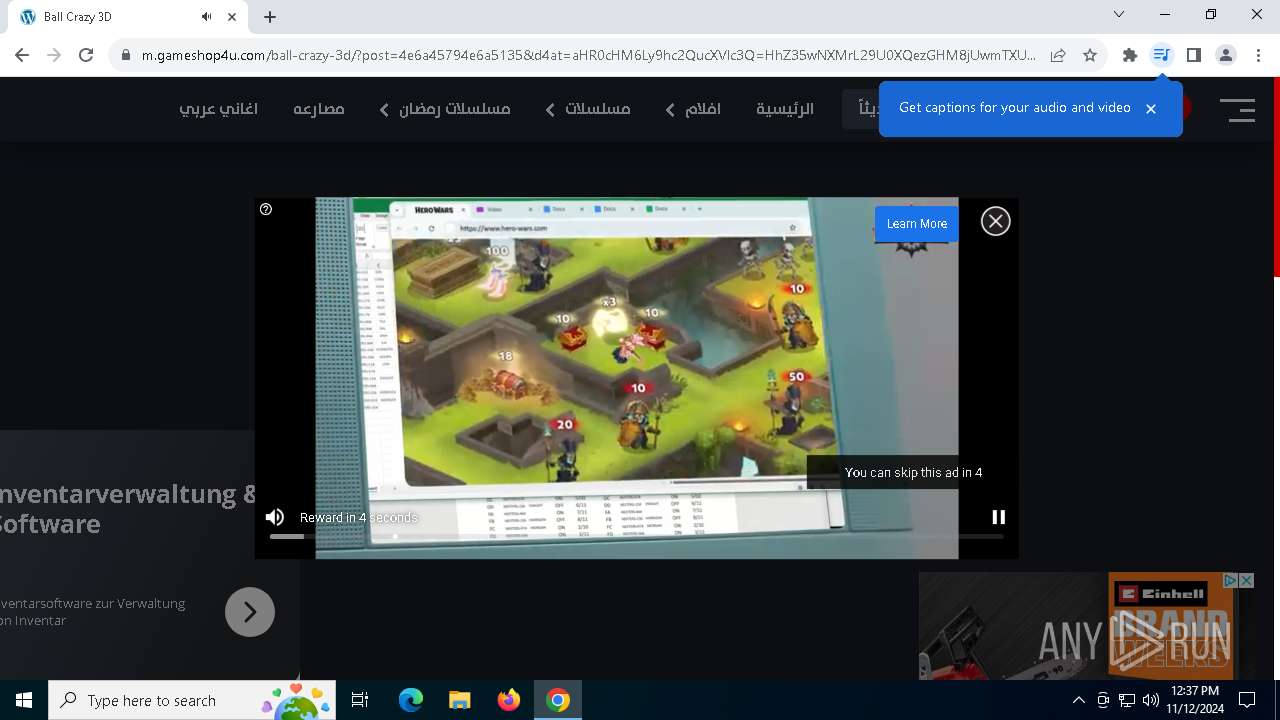Open the Windows Start menu
The width and height of the screenshot is (1280, 720).
[x=24, y=700]
